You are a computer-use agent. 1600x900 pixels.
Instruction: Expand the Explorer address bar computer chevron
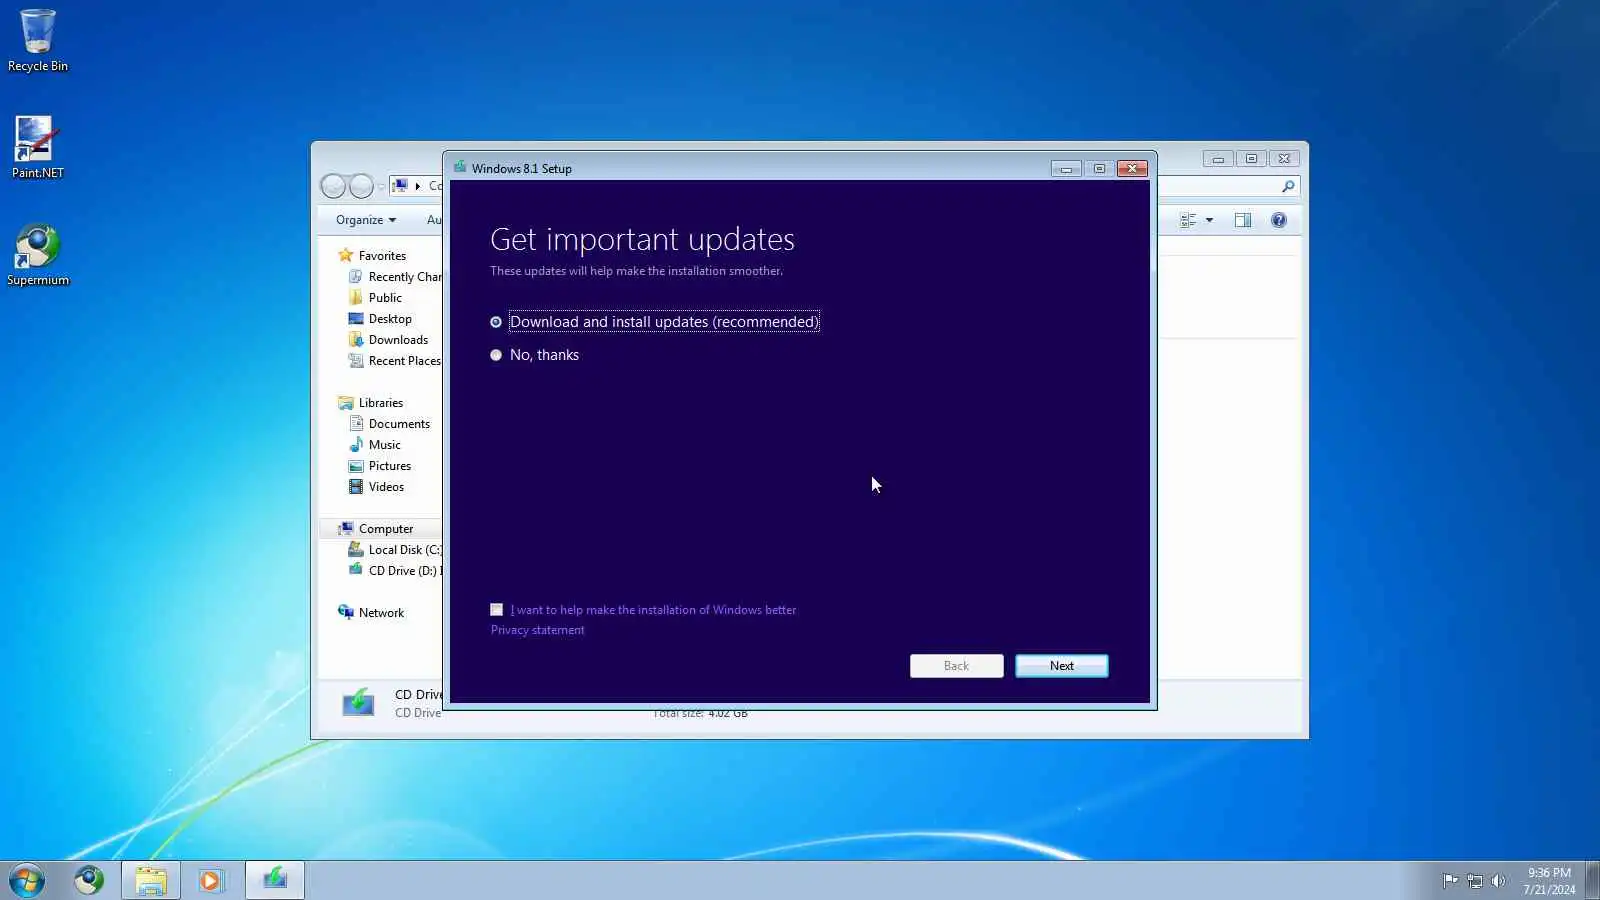(418, 186)
